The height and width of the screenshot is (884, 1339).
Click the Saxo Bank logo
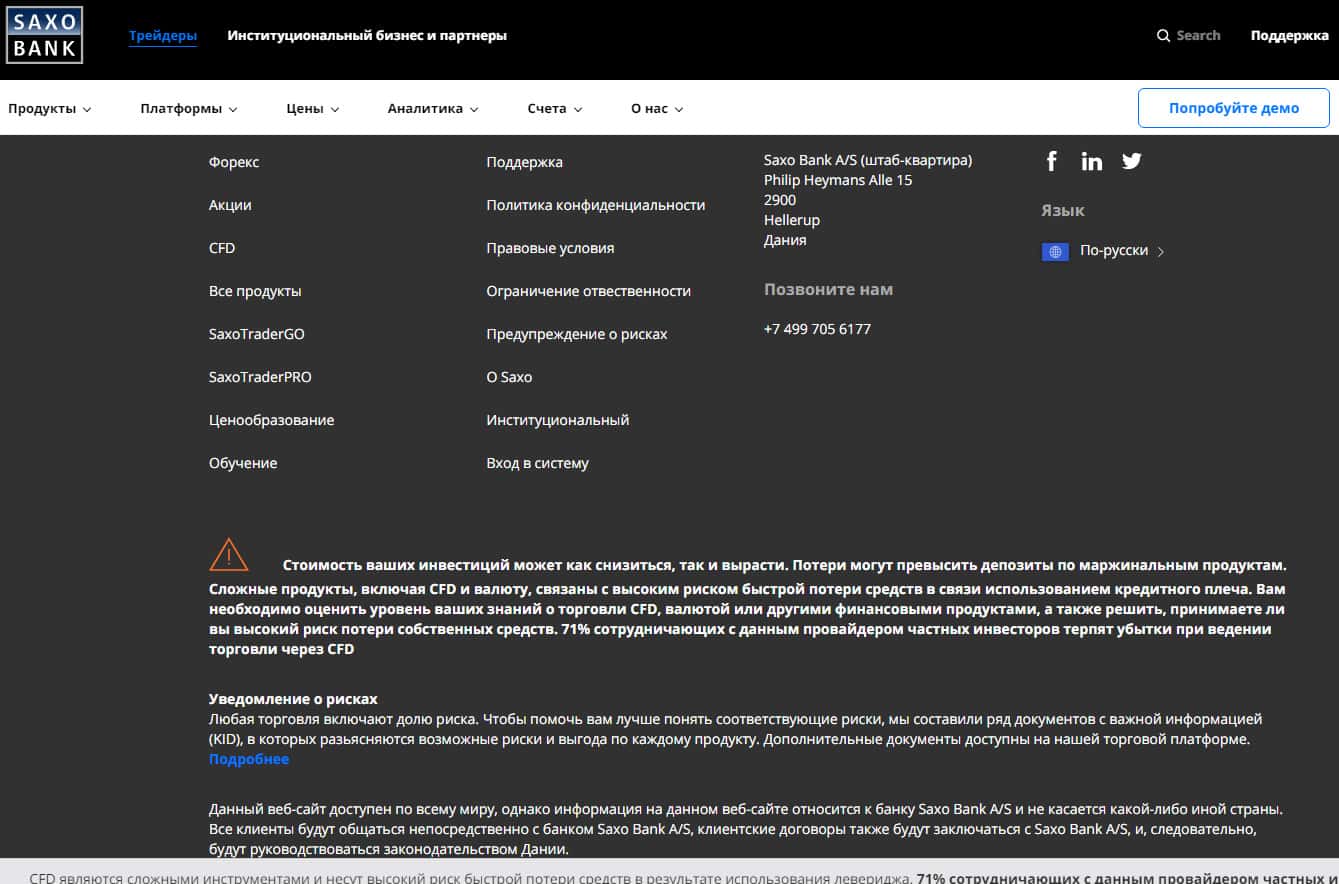point(44,35)
